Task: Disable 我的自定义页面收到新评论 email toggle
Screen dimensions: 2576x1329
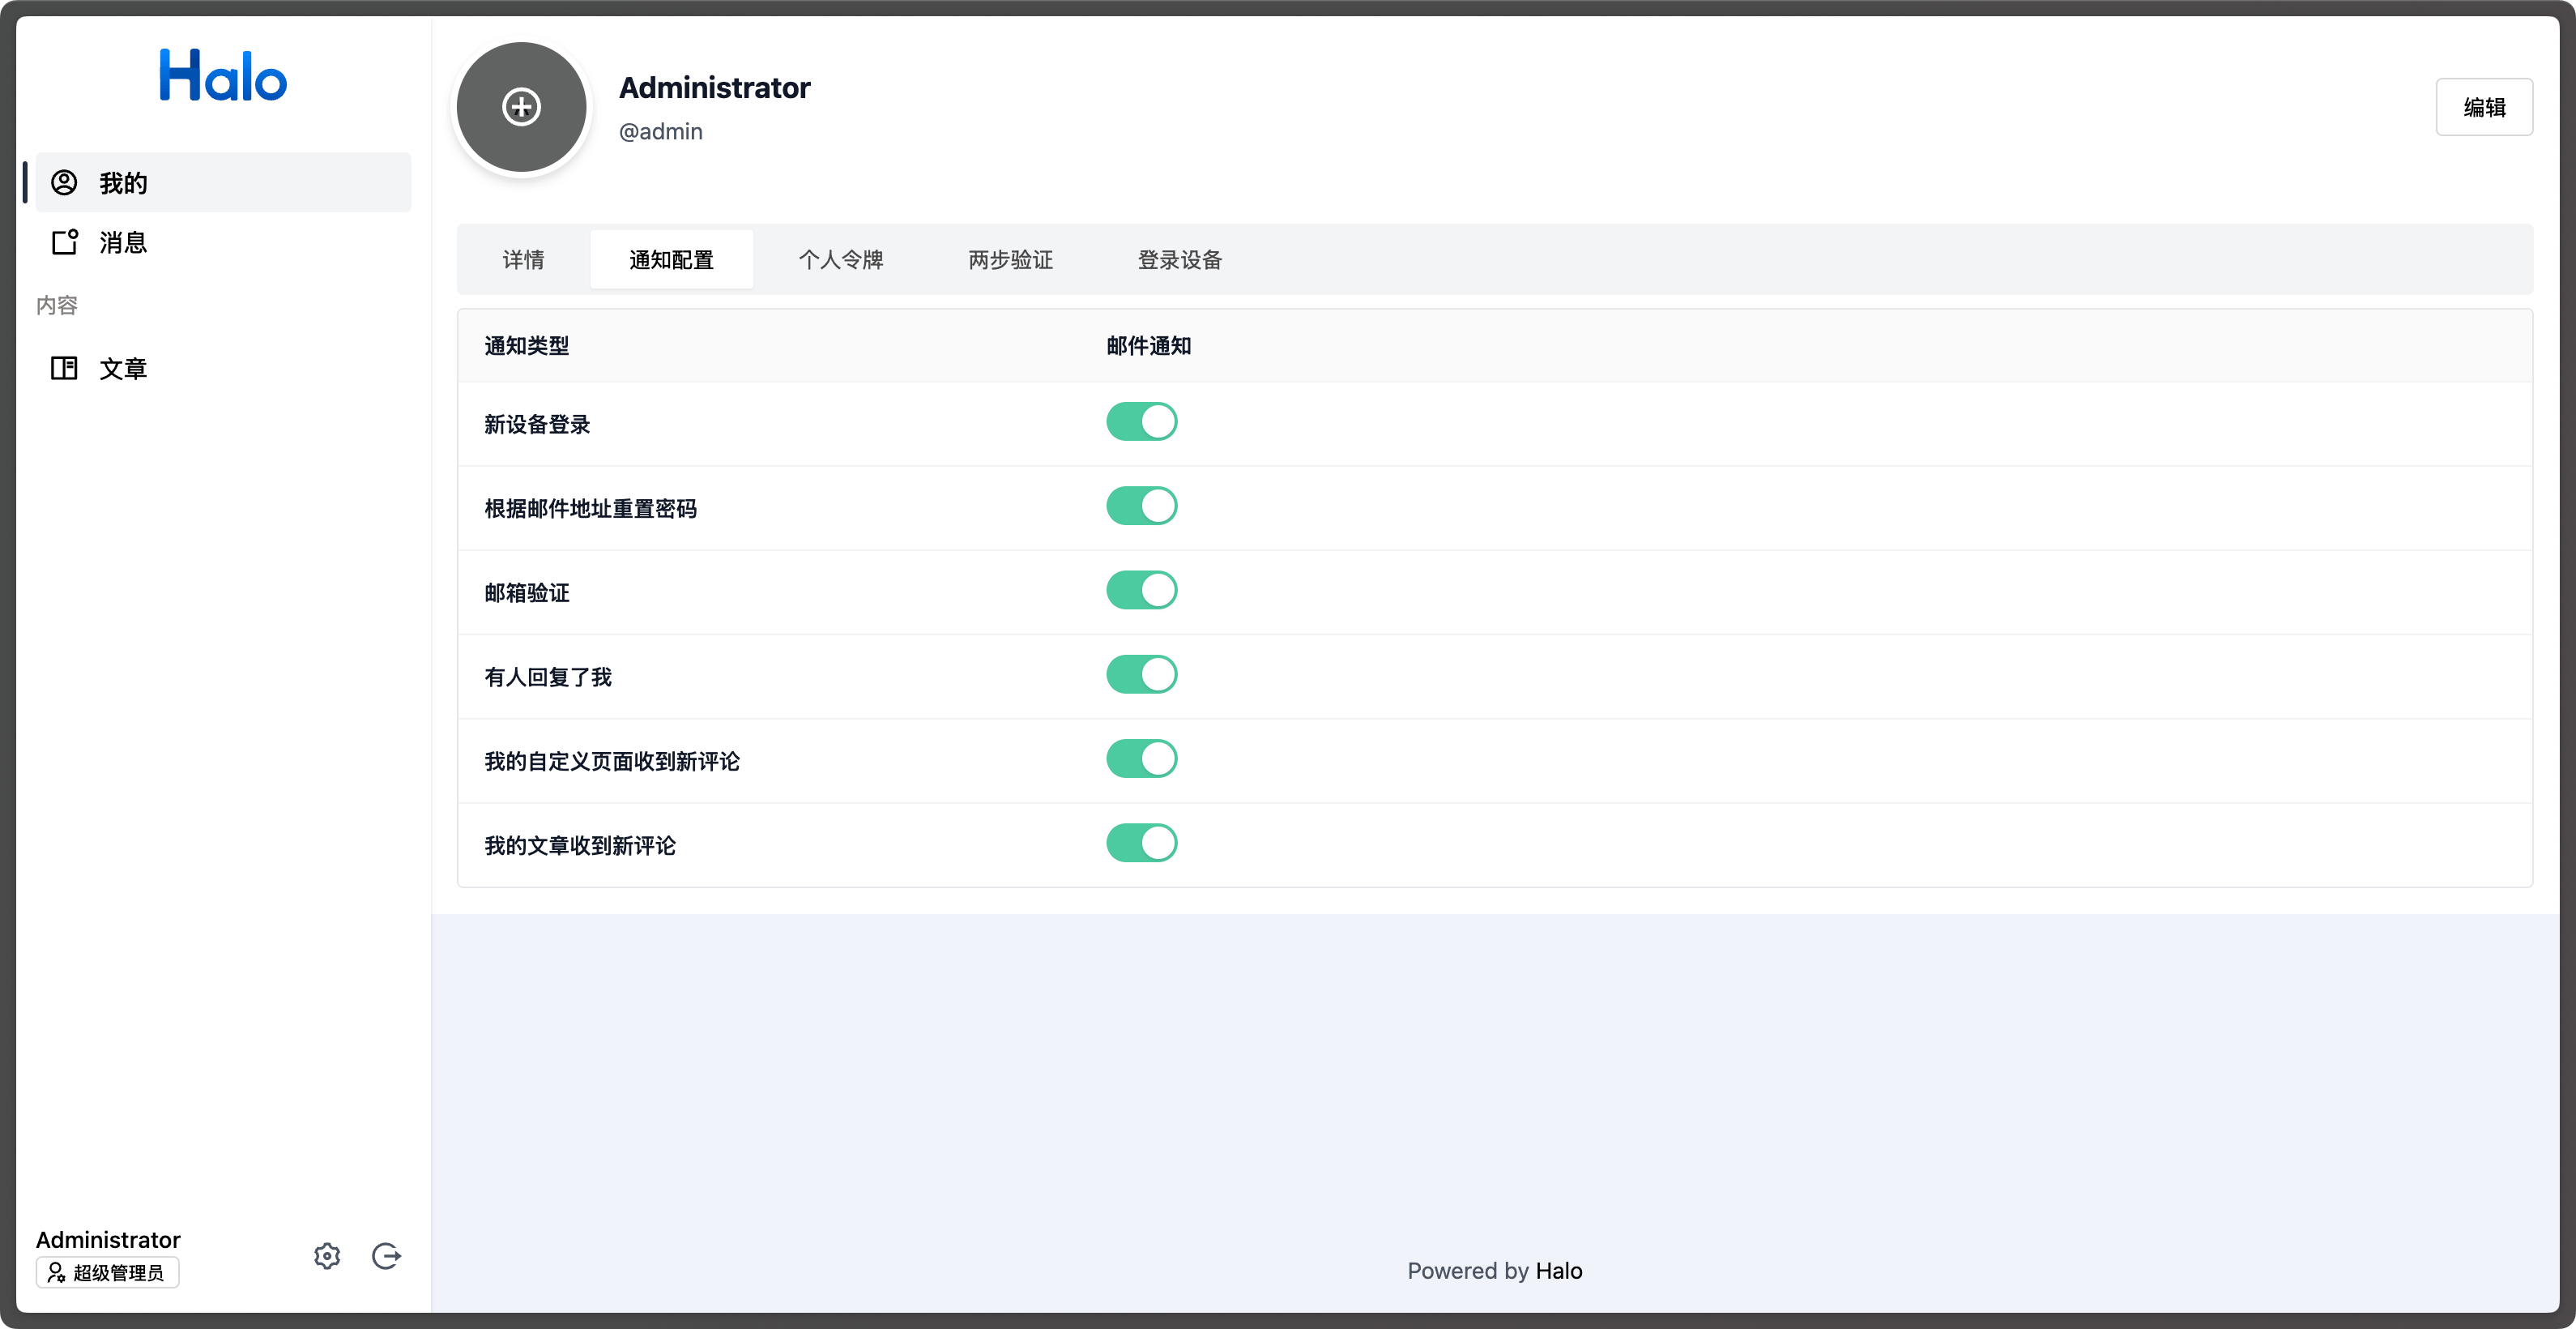Action: [x=1141, y=759]
